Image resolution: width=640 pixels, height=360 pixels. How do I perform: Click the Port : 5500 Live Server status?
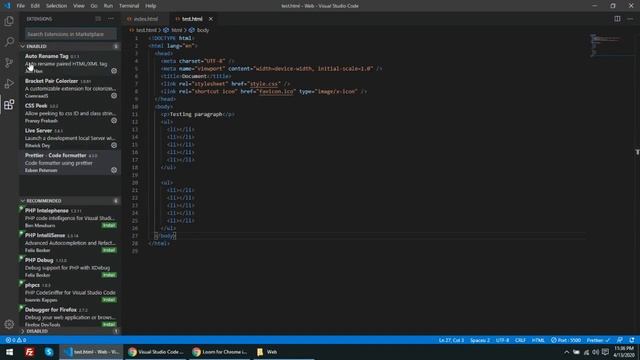click(566, 340)
